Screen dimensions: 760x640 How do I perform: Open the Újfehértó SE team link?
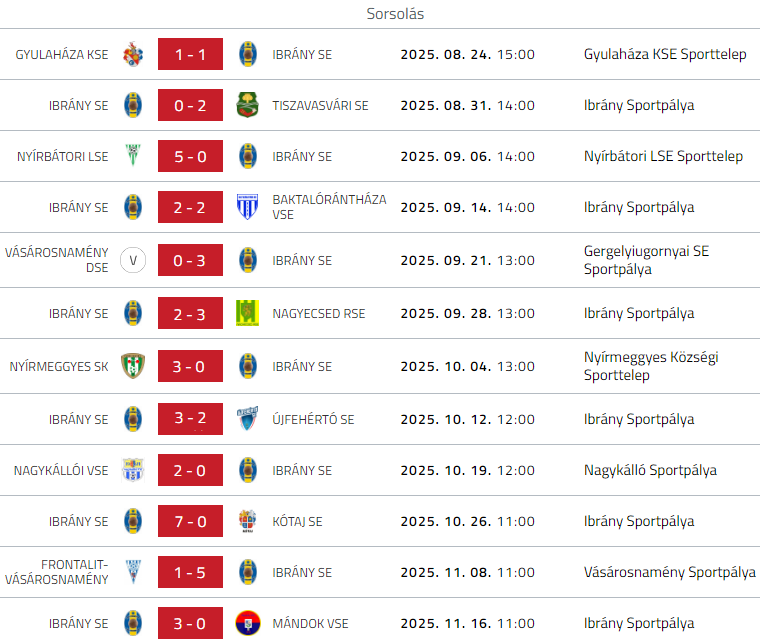pos(313,419)
